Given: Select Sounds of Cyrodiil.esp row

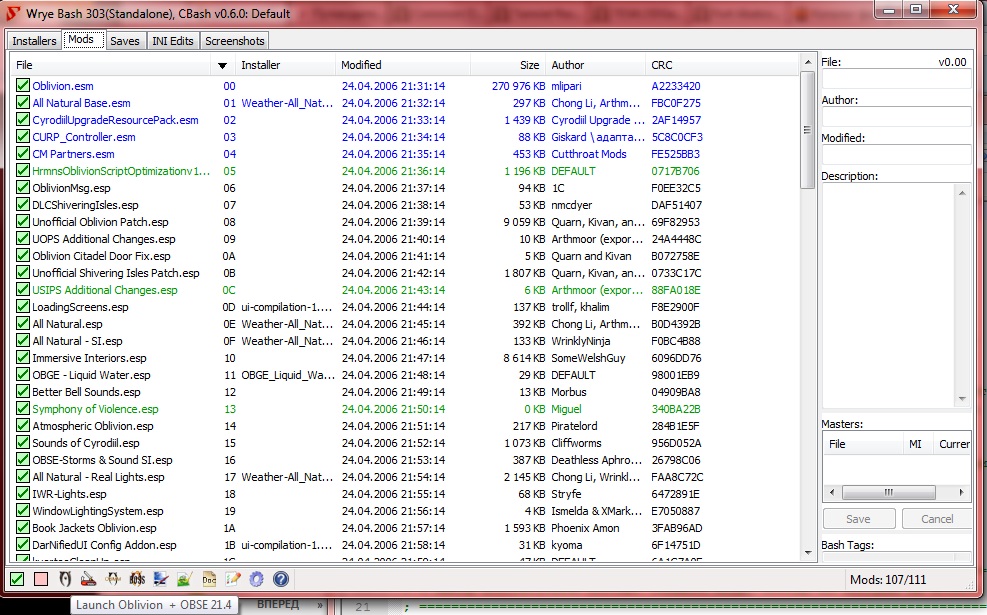Looking at the screenshot, I should (404, 443).
